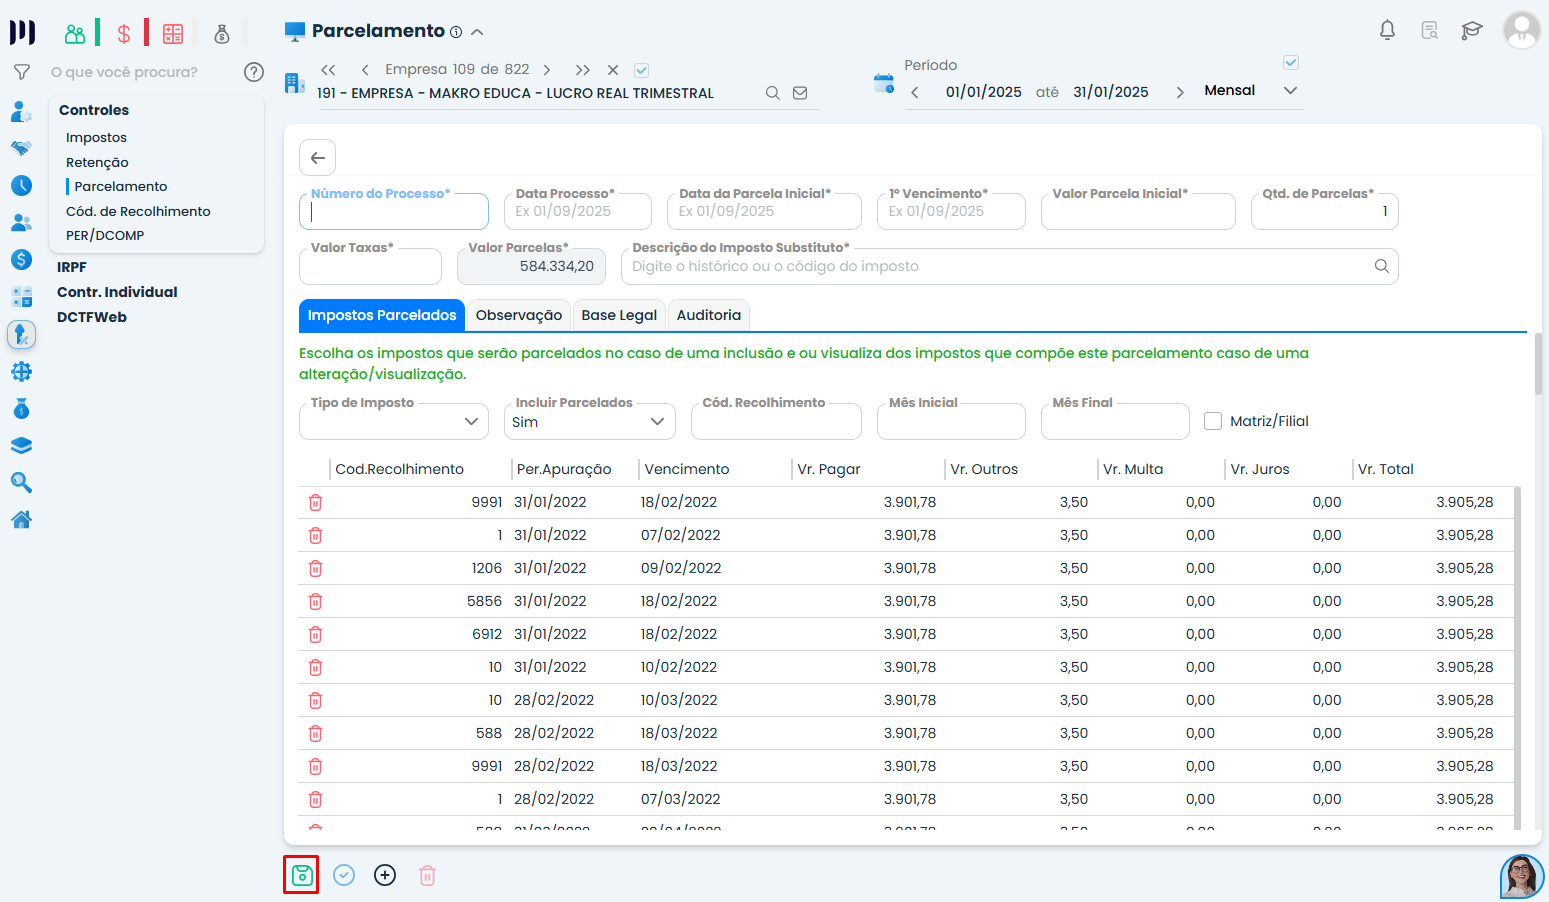
Task: Delete the row with code 5856
Action: coord(315,602)
